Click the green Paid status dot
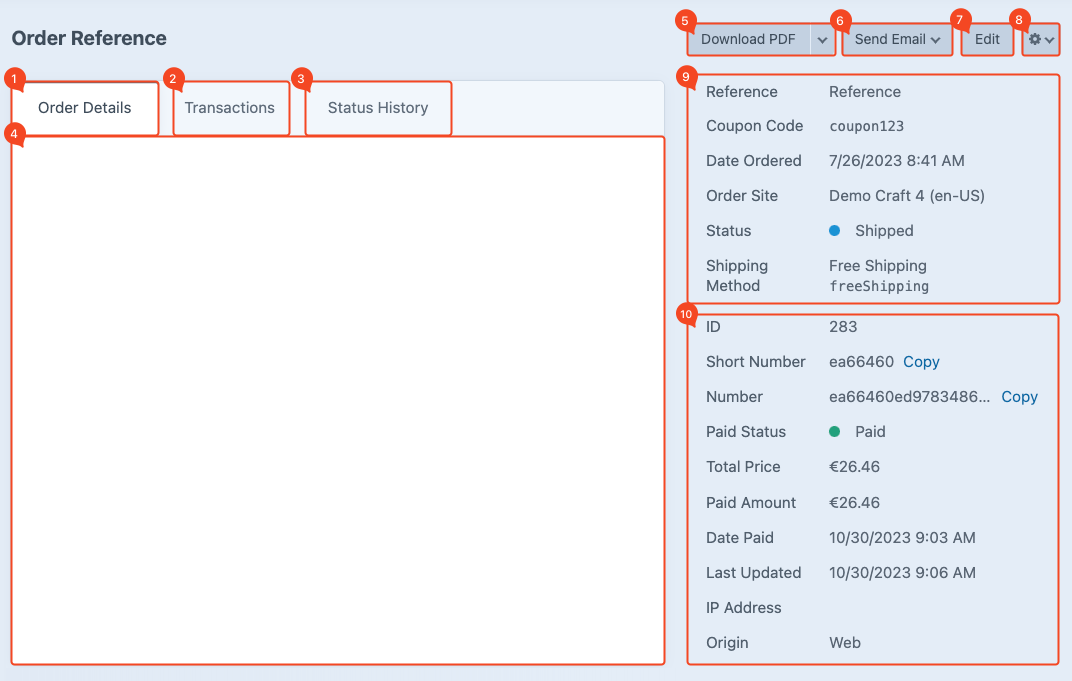 [835, 432]
